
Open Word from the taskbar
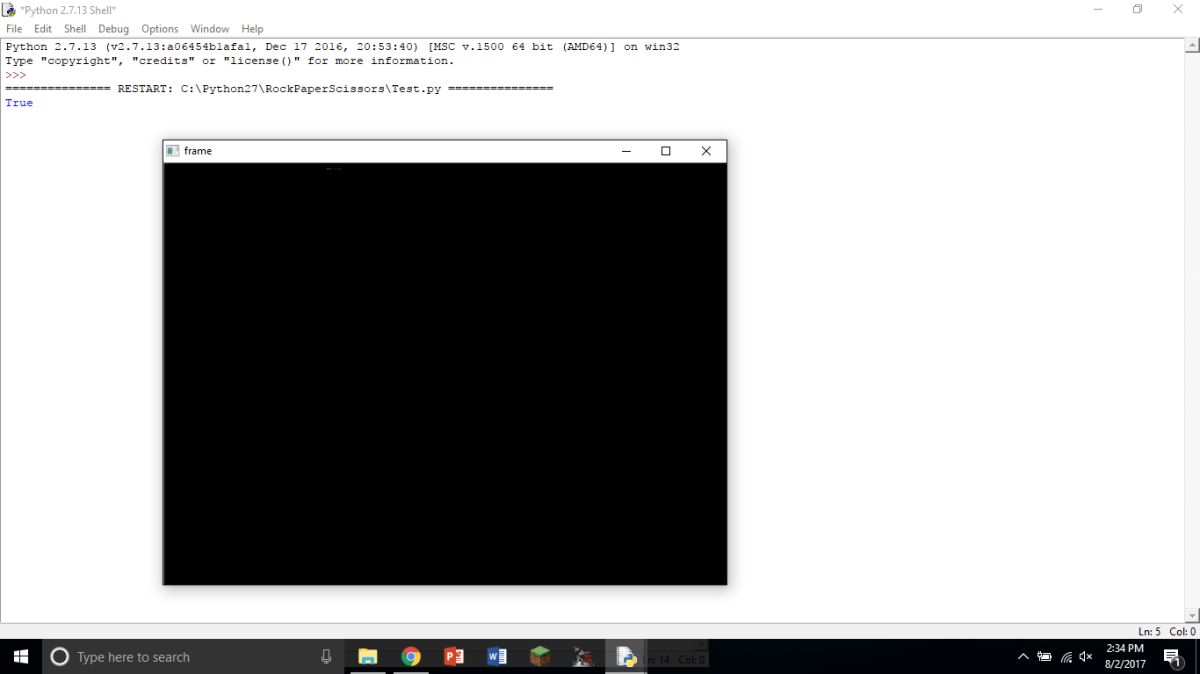point(497,657)
